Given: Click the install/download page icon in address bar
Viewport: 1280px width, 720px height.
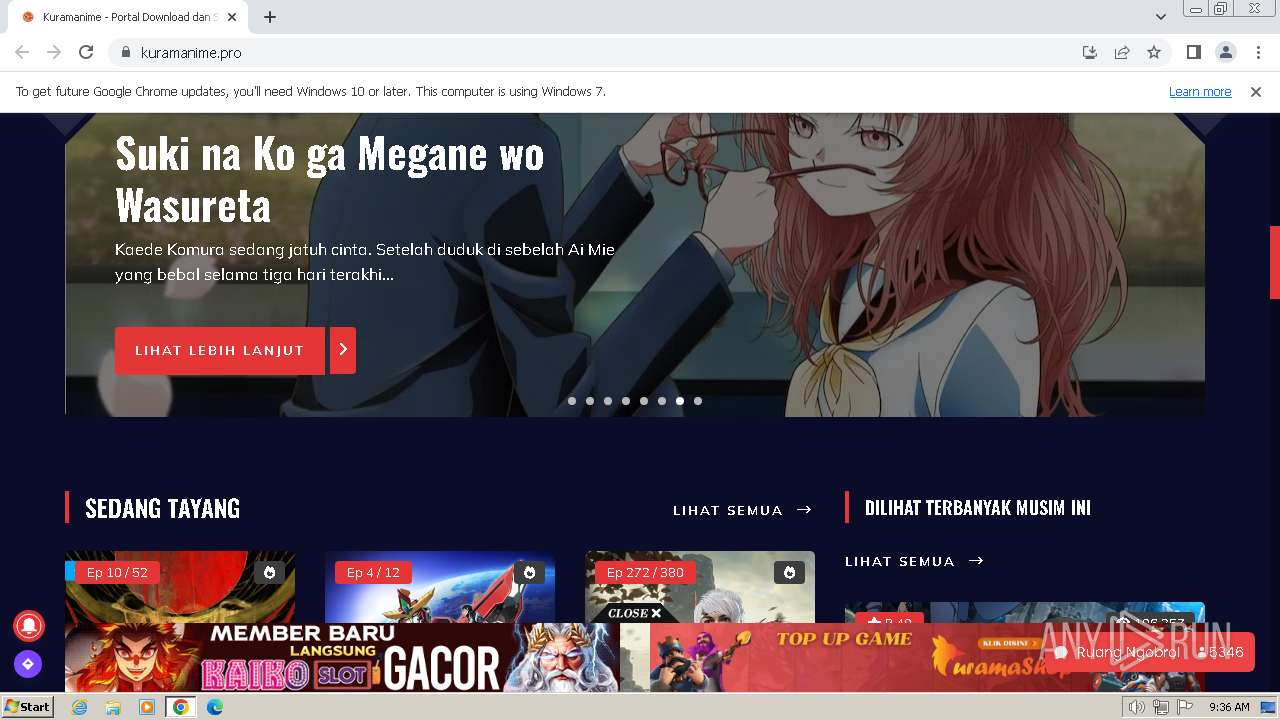Looking at the screenshot, I should click(x=1090, y=52).
